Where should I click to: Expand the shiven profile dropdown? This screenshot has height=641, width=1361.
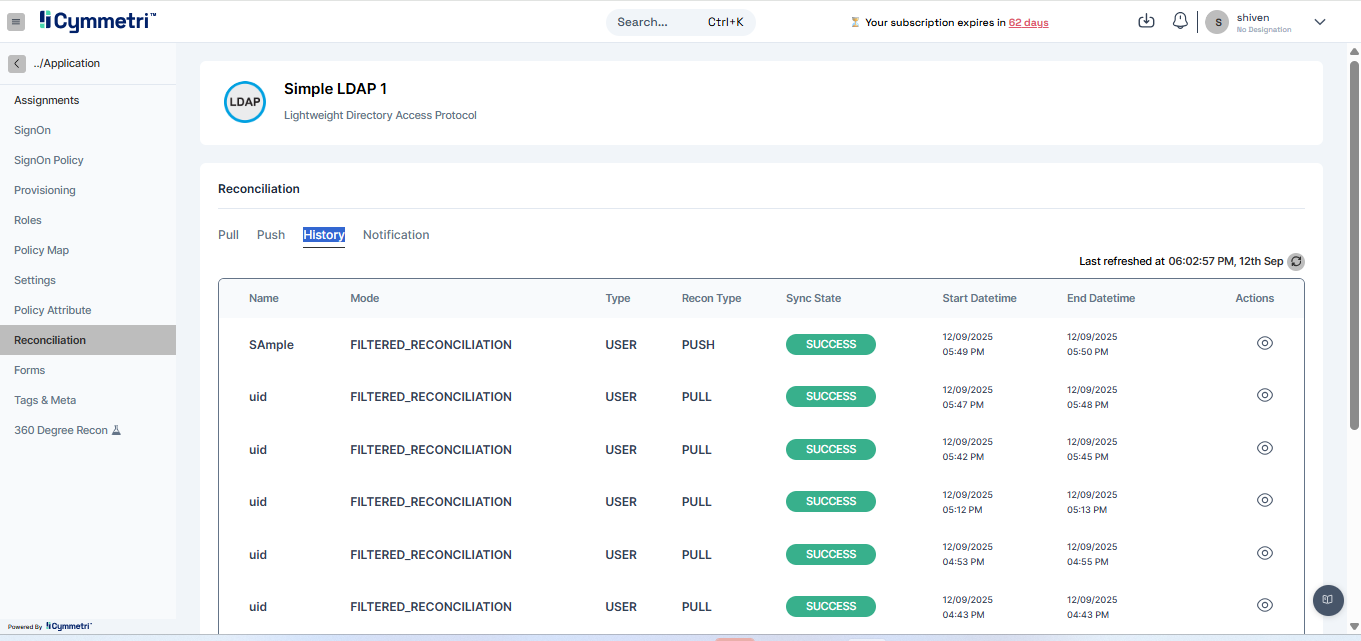pyautogui.click(x=1319, y=22)
